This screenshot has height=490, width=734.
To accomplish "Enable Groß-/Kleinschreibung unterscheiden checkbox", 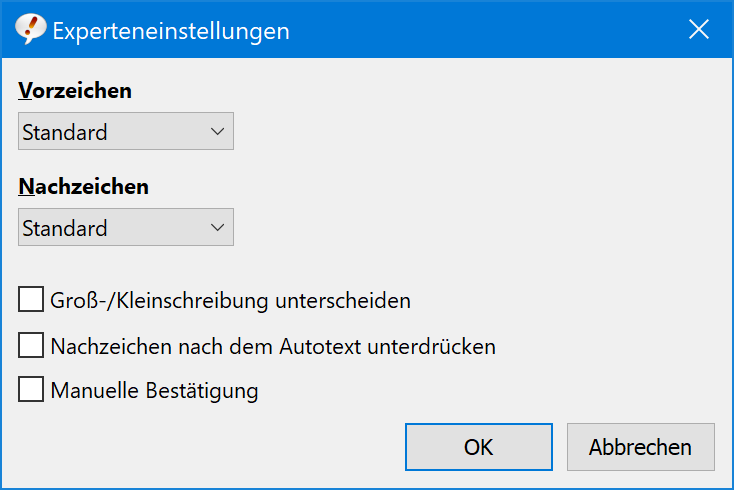I will coord(31,300).
